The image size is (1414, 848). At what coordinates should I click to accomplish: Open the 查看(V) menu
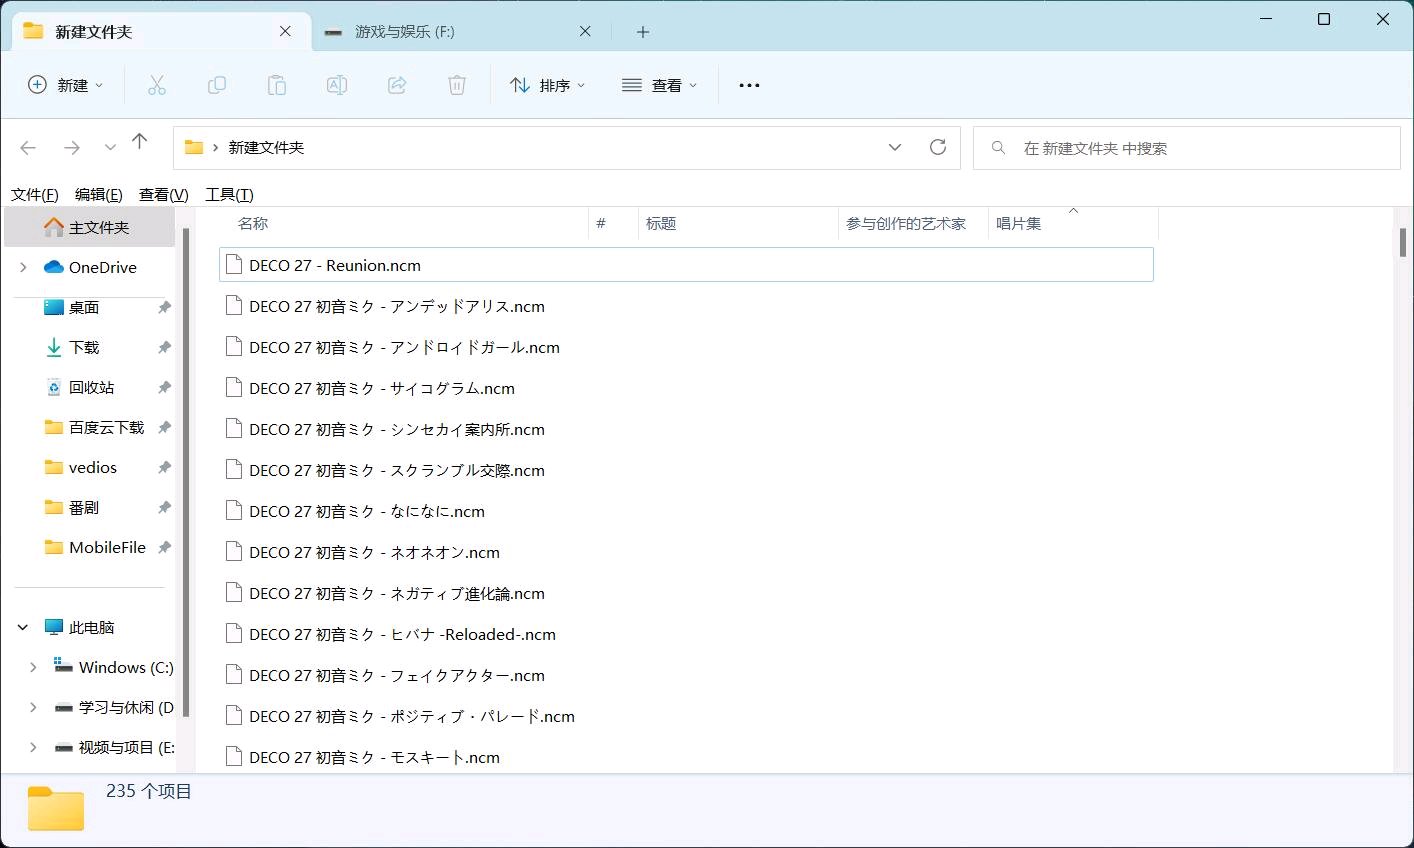[164, 195]
